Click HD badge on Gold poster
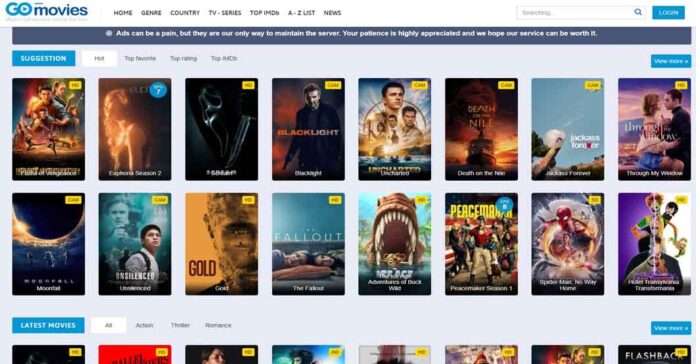696x364 pixels. [x=249, y=200]
